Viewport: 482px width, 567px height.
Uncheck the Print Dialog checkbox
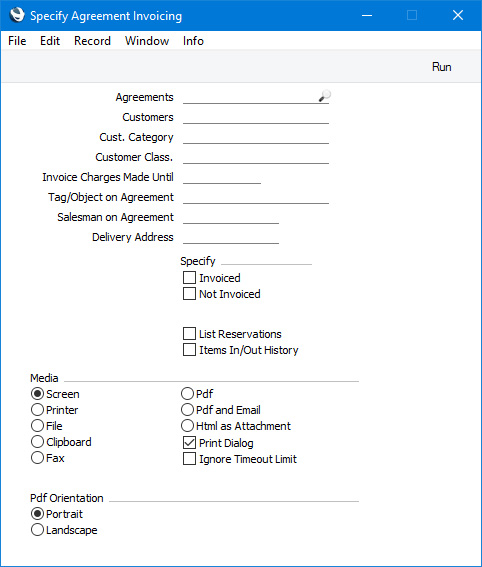[189, 443]
